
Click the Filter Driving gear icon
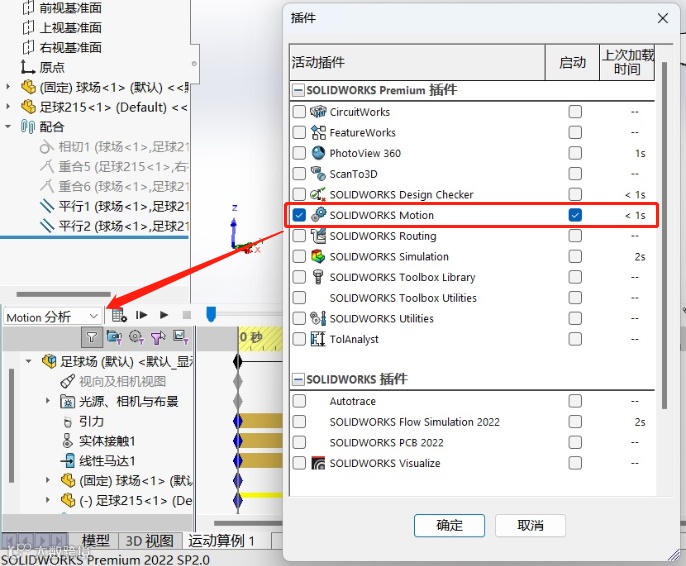tap(136, 337)
